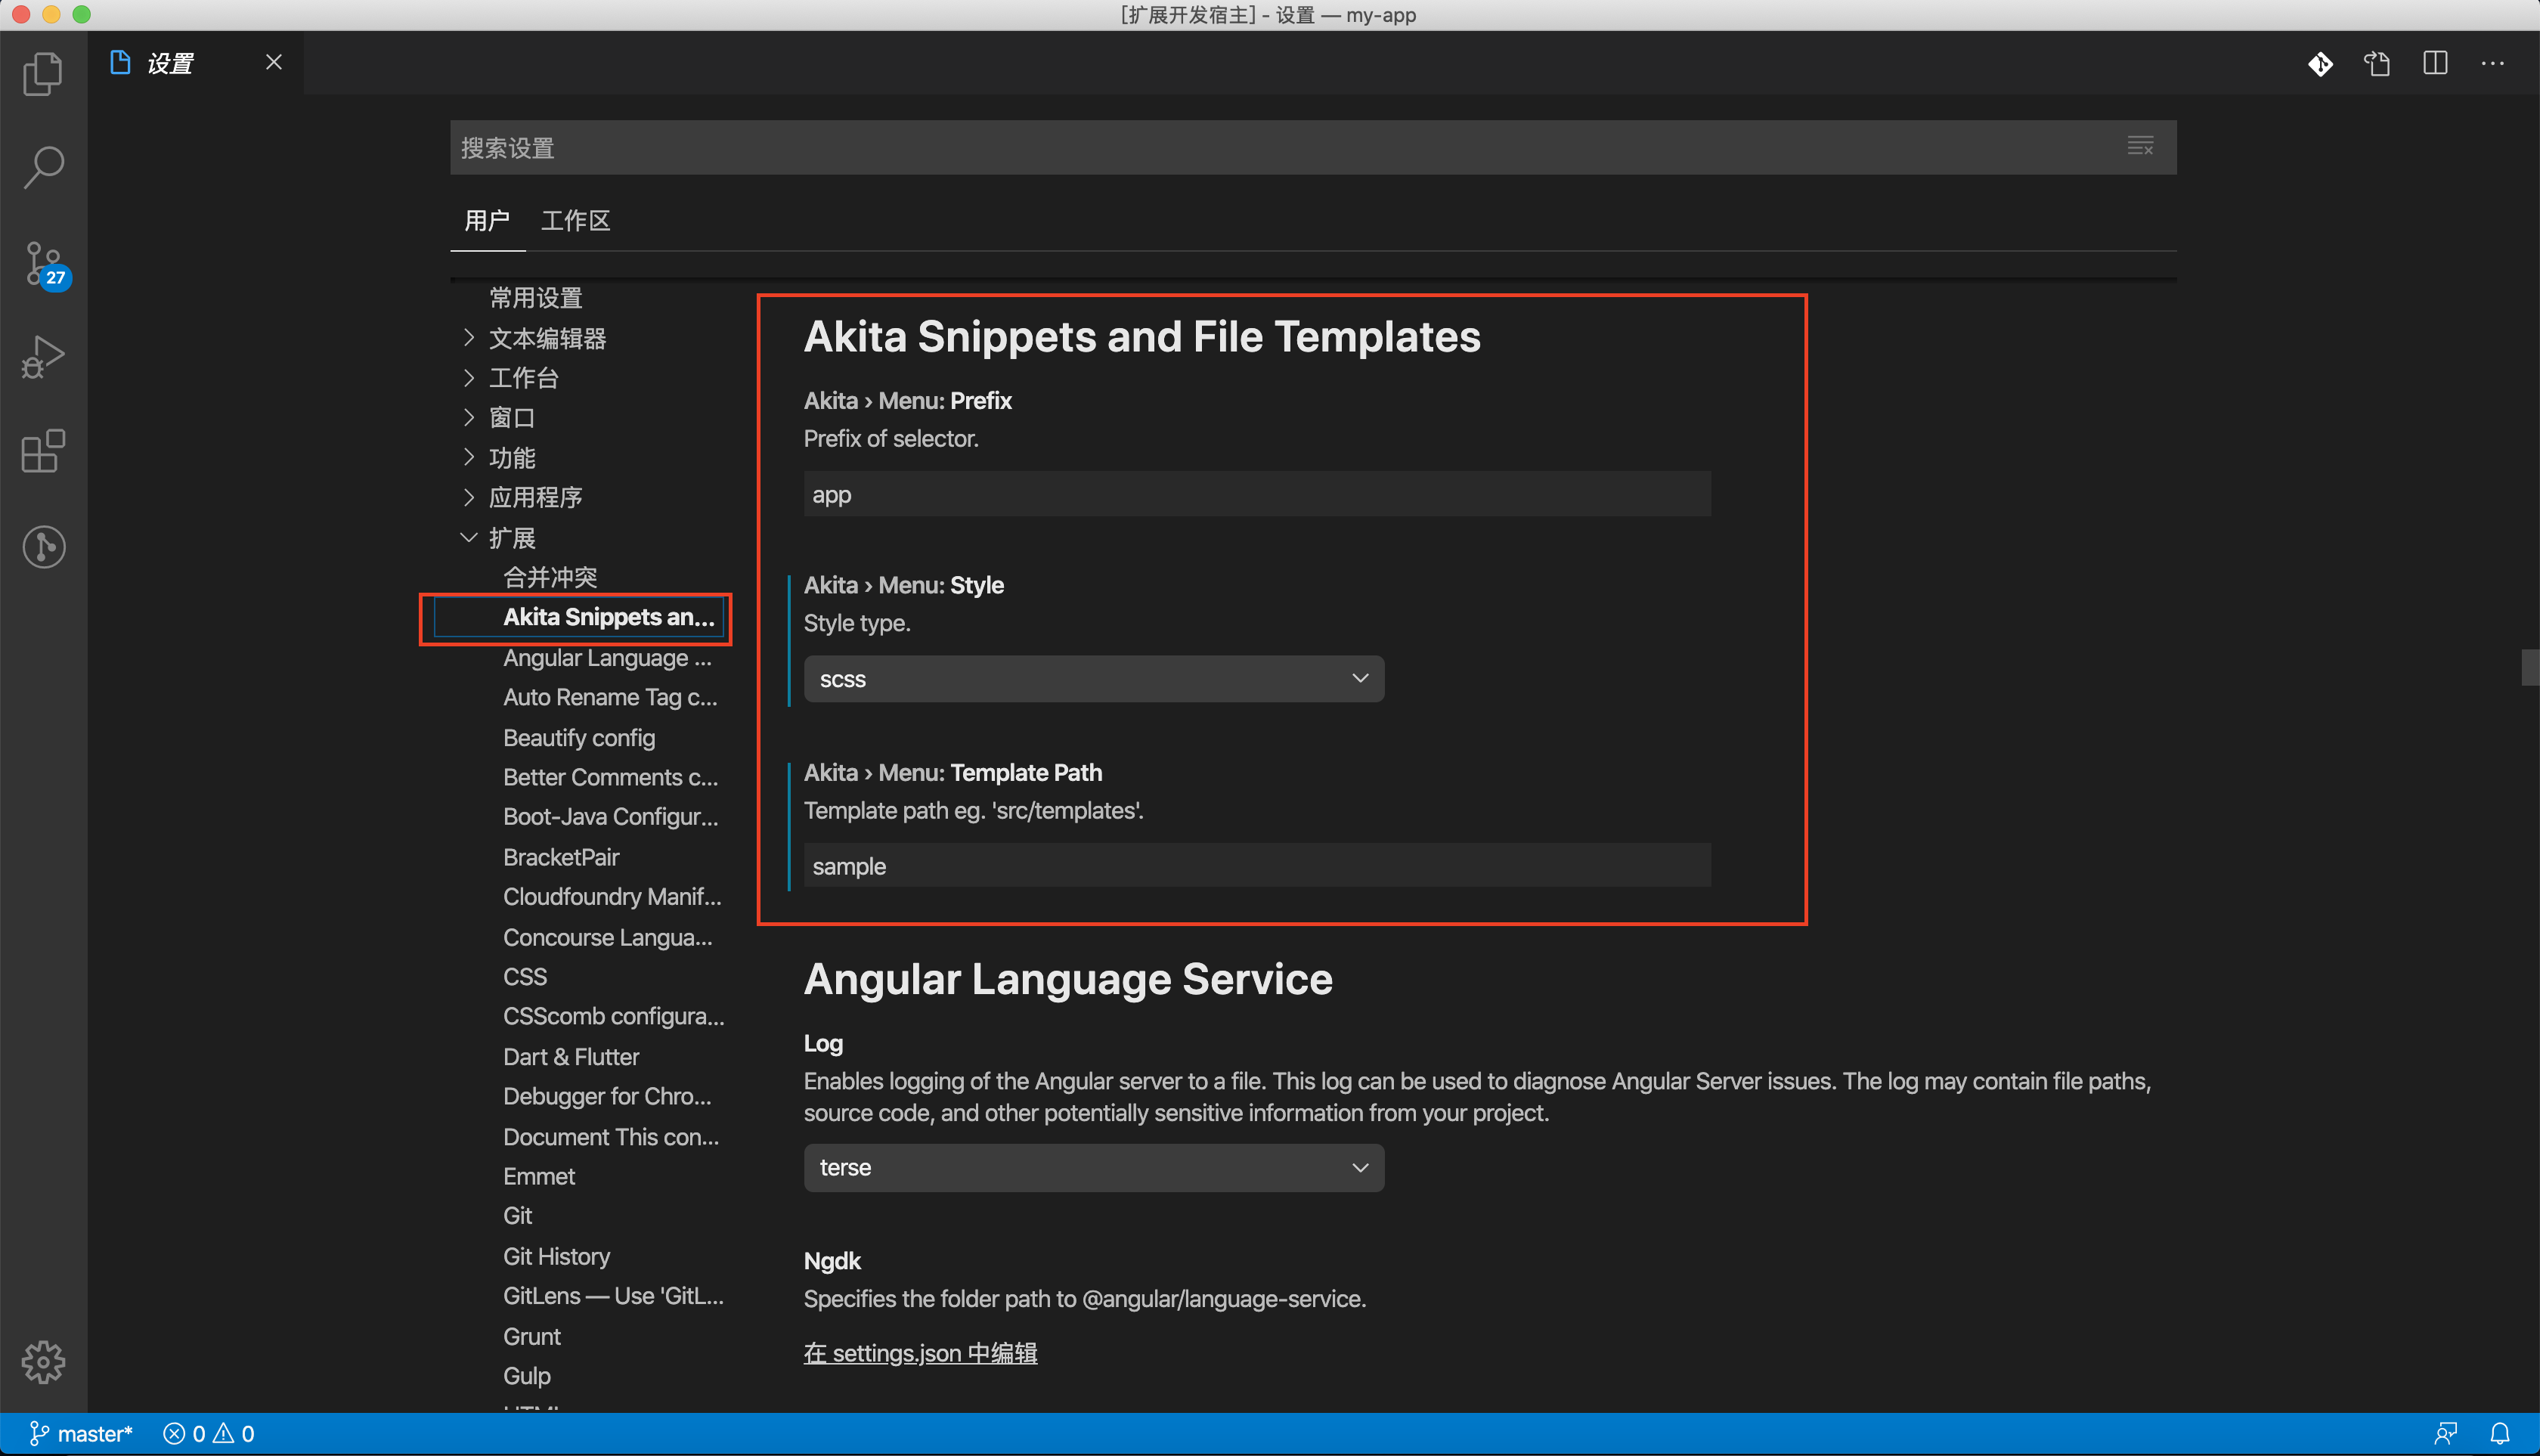Expand the 工作台 section

pos(523,378)
